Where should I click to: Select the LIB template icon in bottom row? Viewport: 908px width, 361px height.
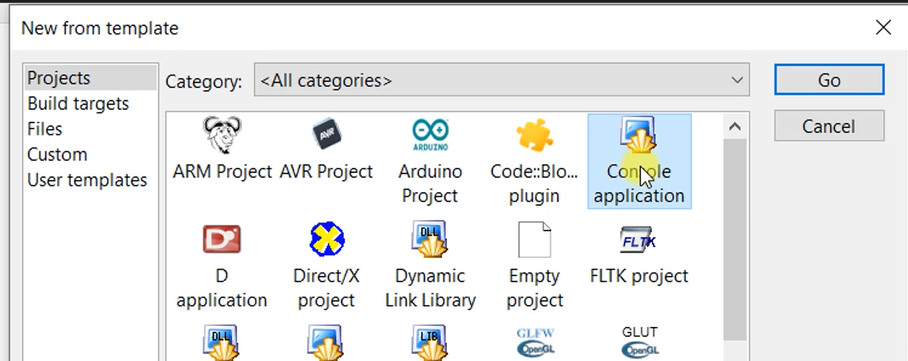pyautogui.click(x=430, y=342)
